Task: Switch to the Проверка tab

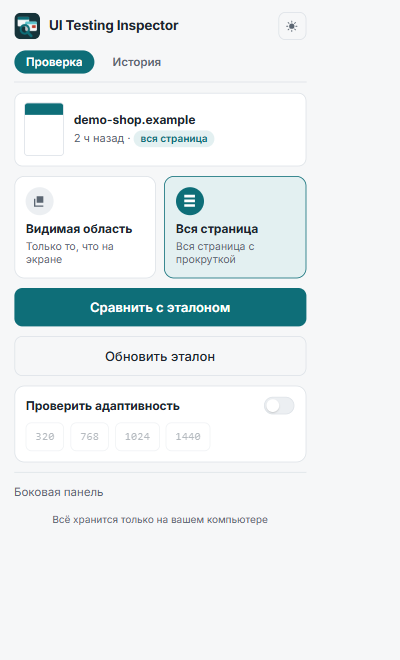Action: coord(54,62)
